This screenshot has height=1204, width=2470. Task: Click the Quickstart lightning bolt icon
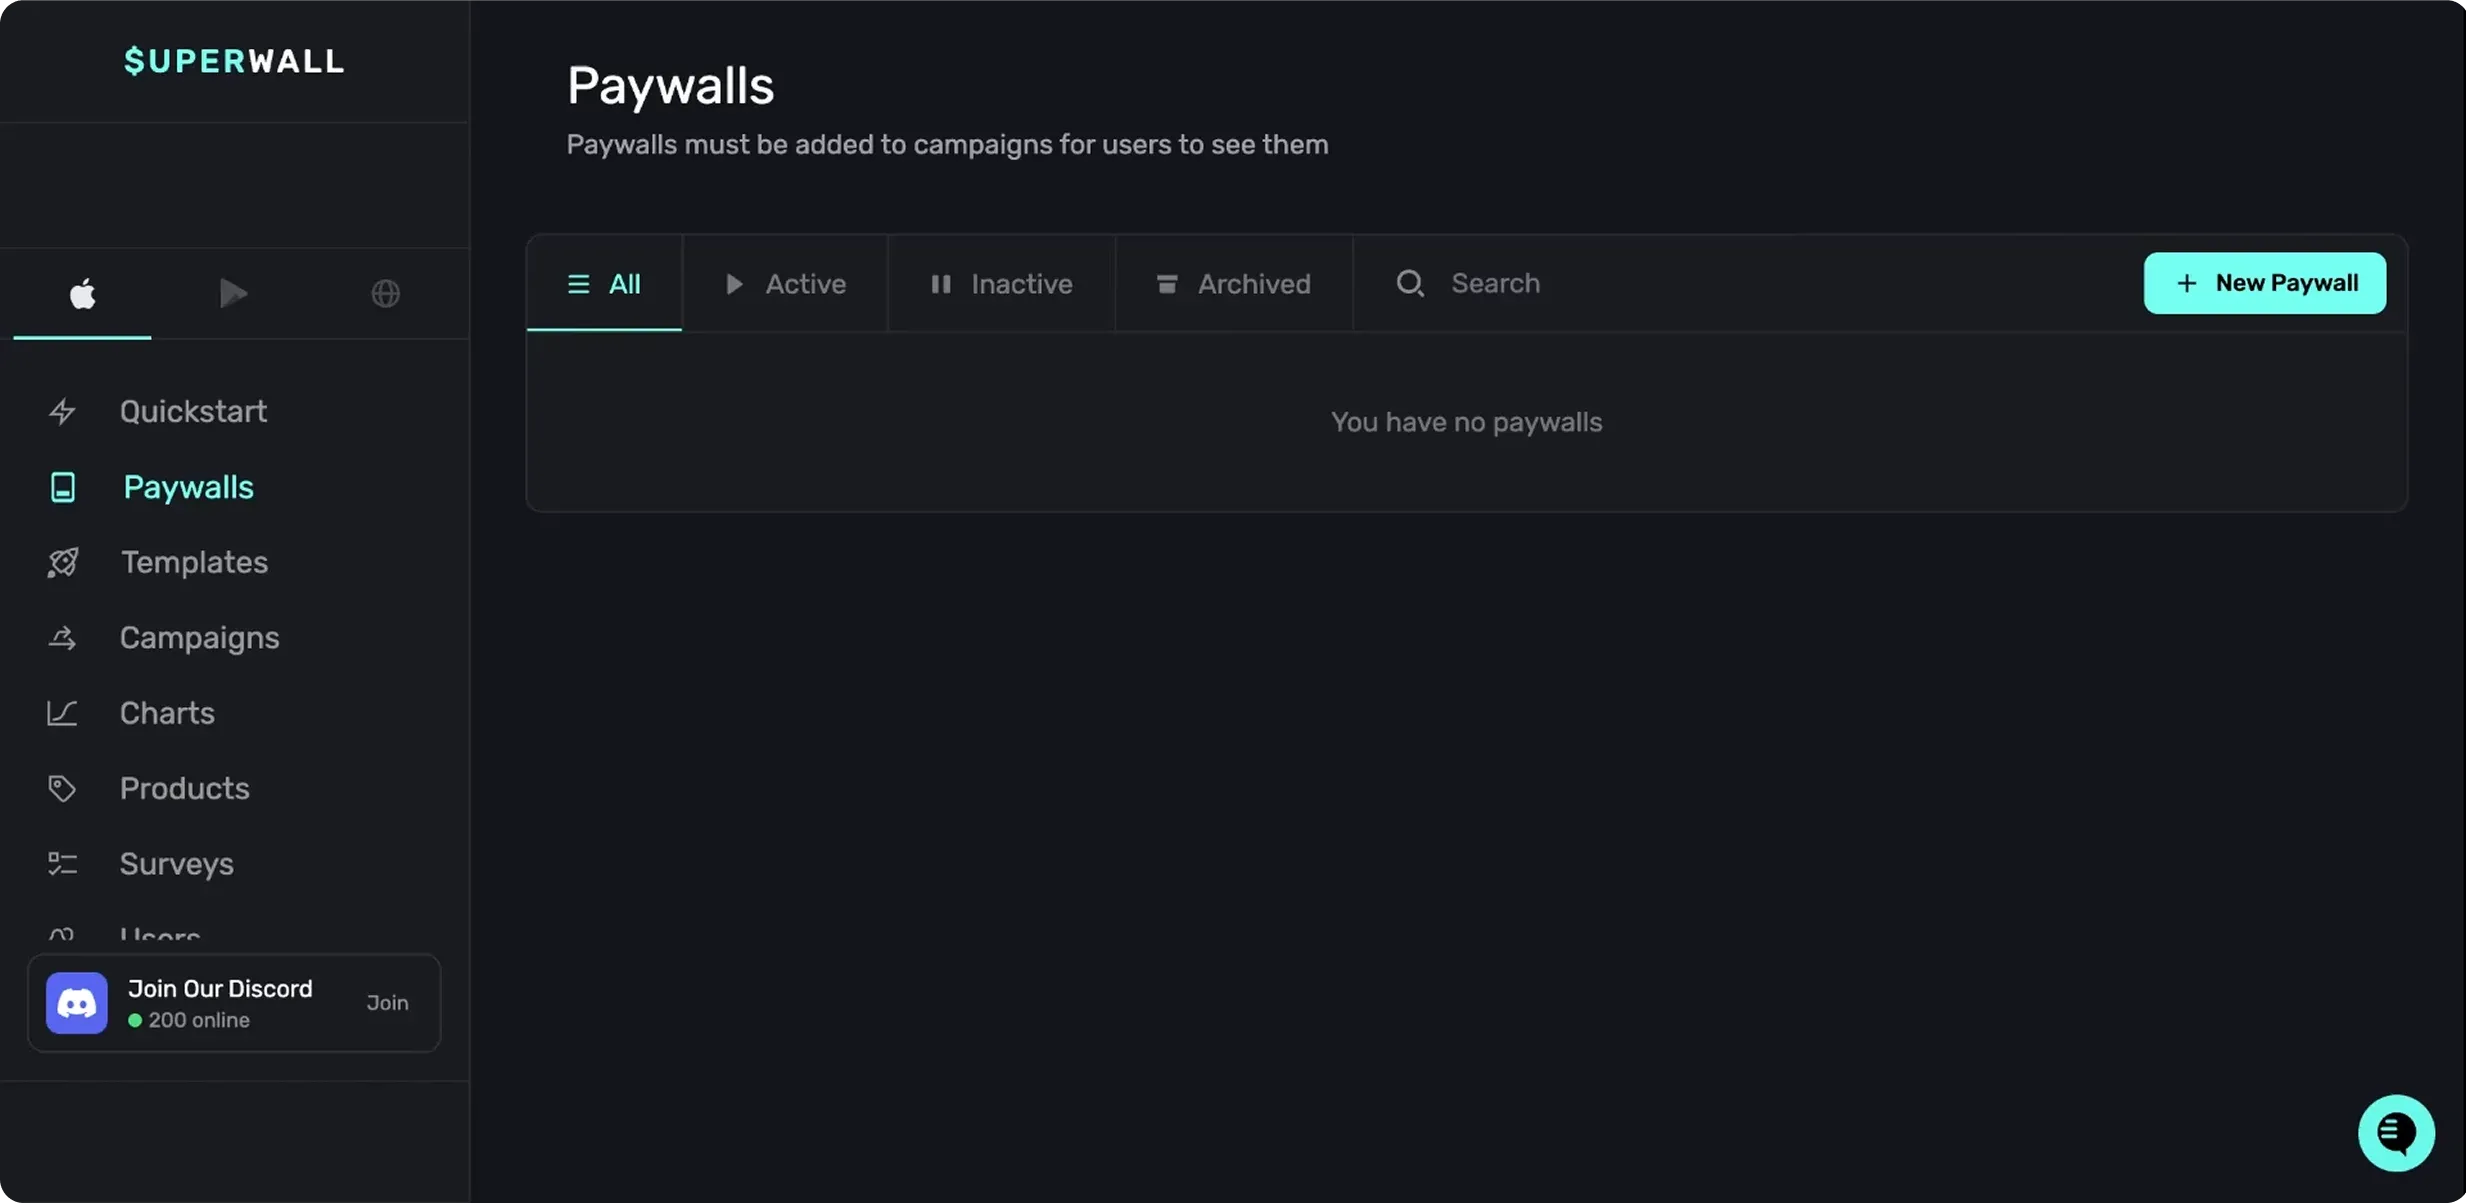(62, 412)
